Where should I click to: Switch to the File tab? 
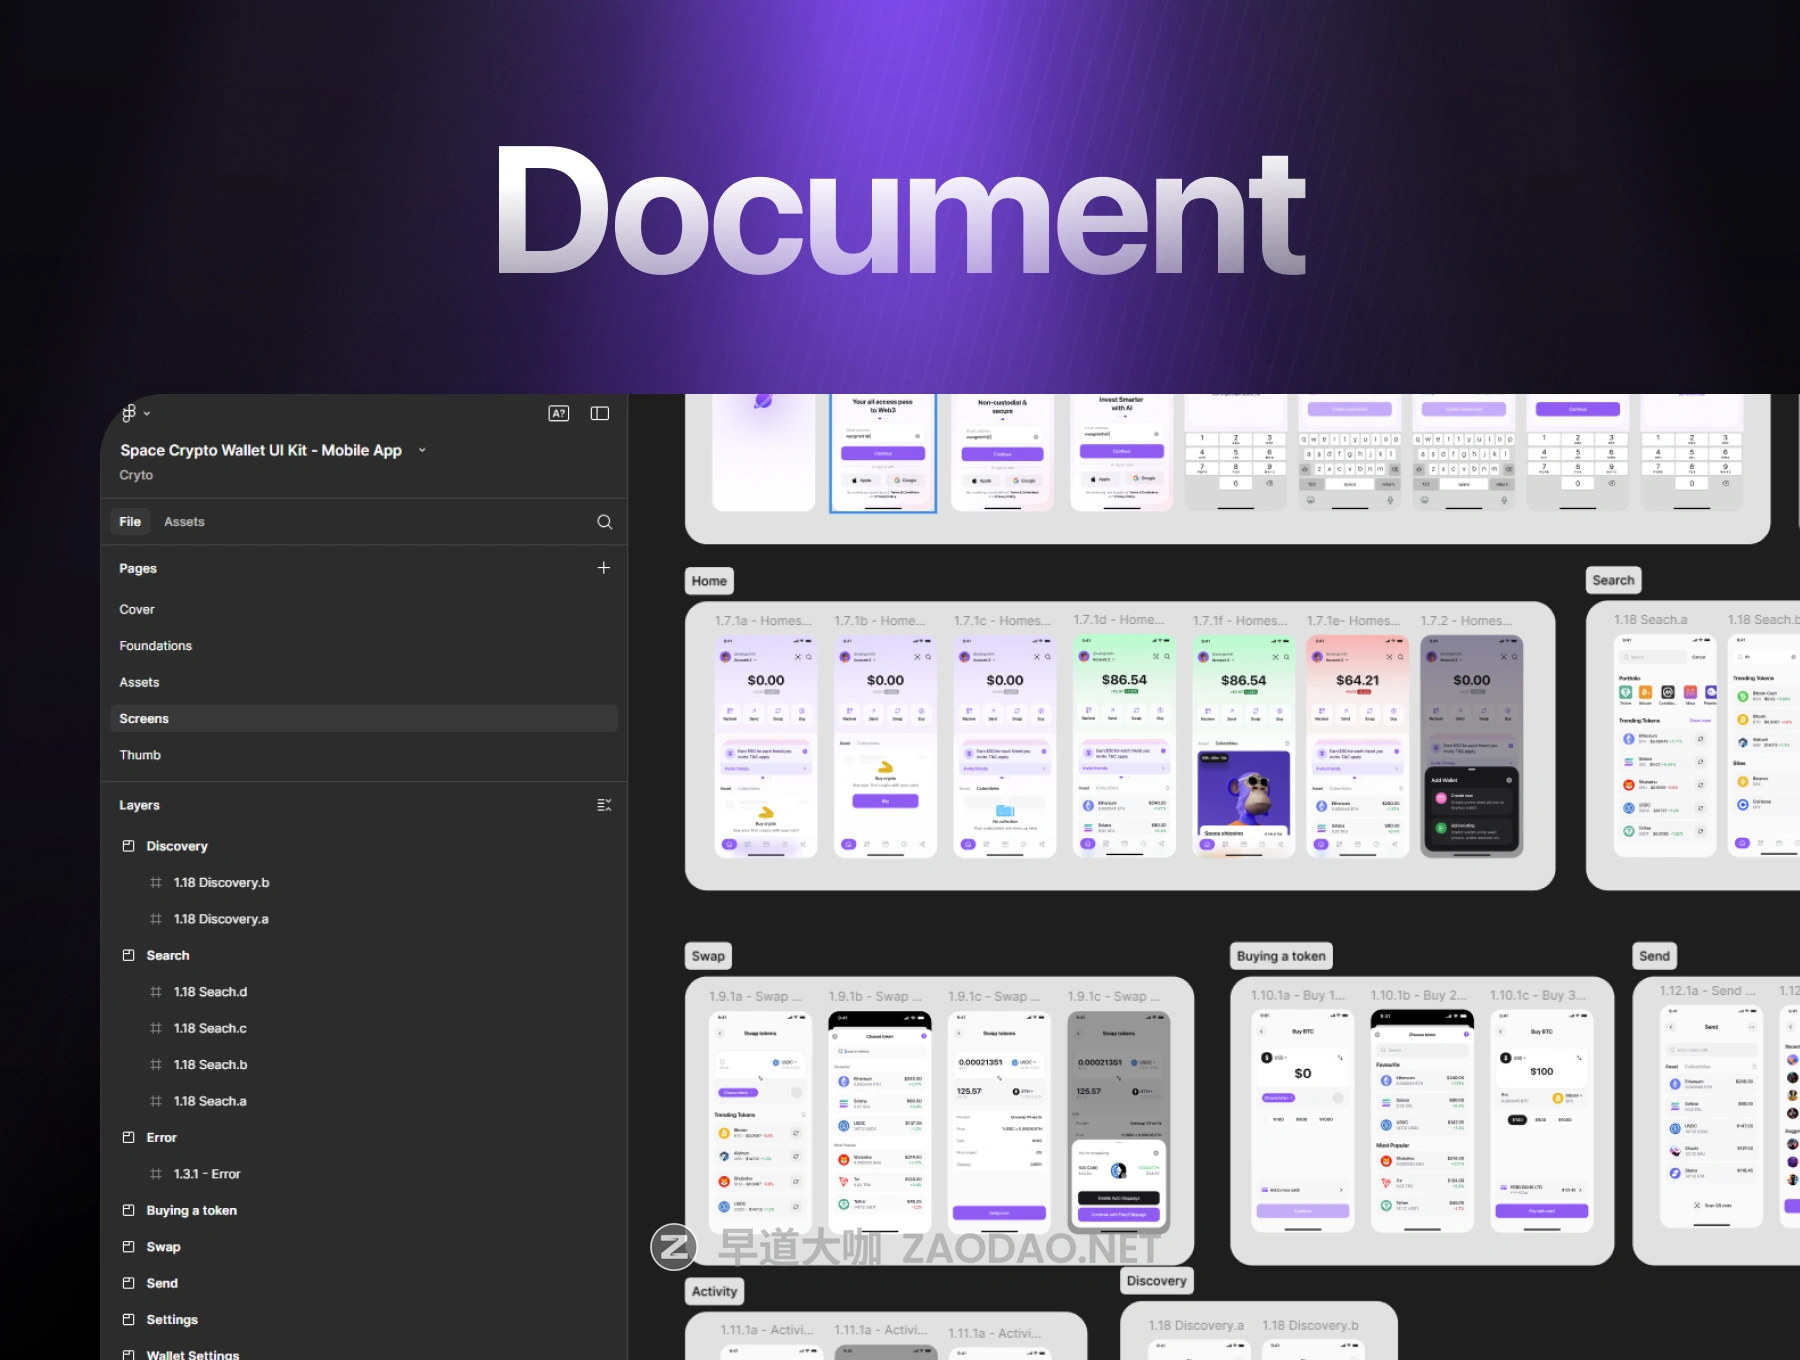pos(130,522)
